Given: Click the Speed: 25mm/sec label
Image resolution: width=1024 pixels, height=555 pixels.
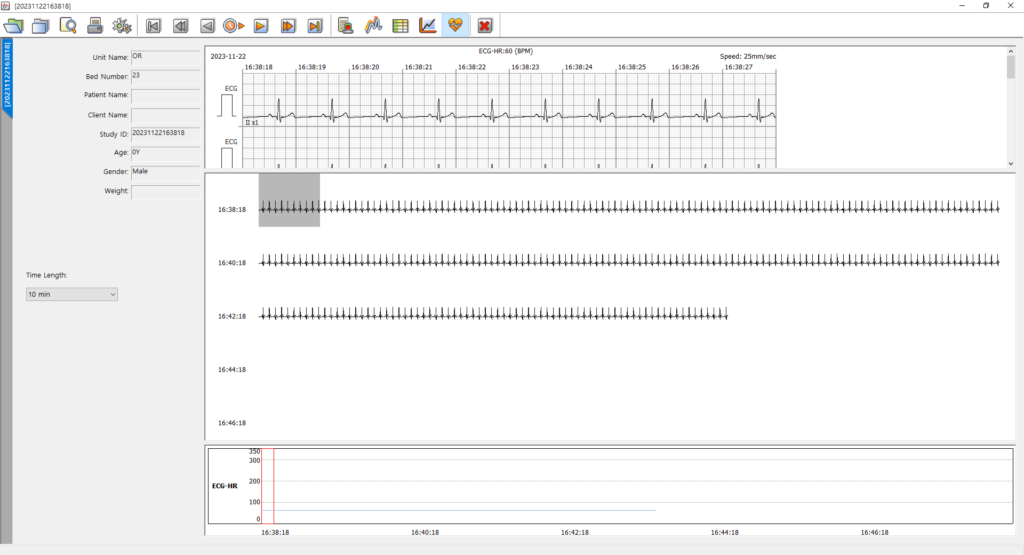Looking at the screenshot, I should [x=748, y=56].
